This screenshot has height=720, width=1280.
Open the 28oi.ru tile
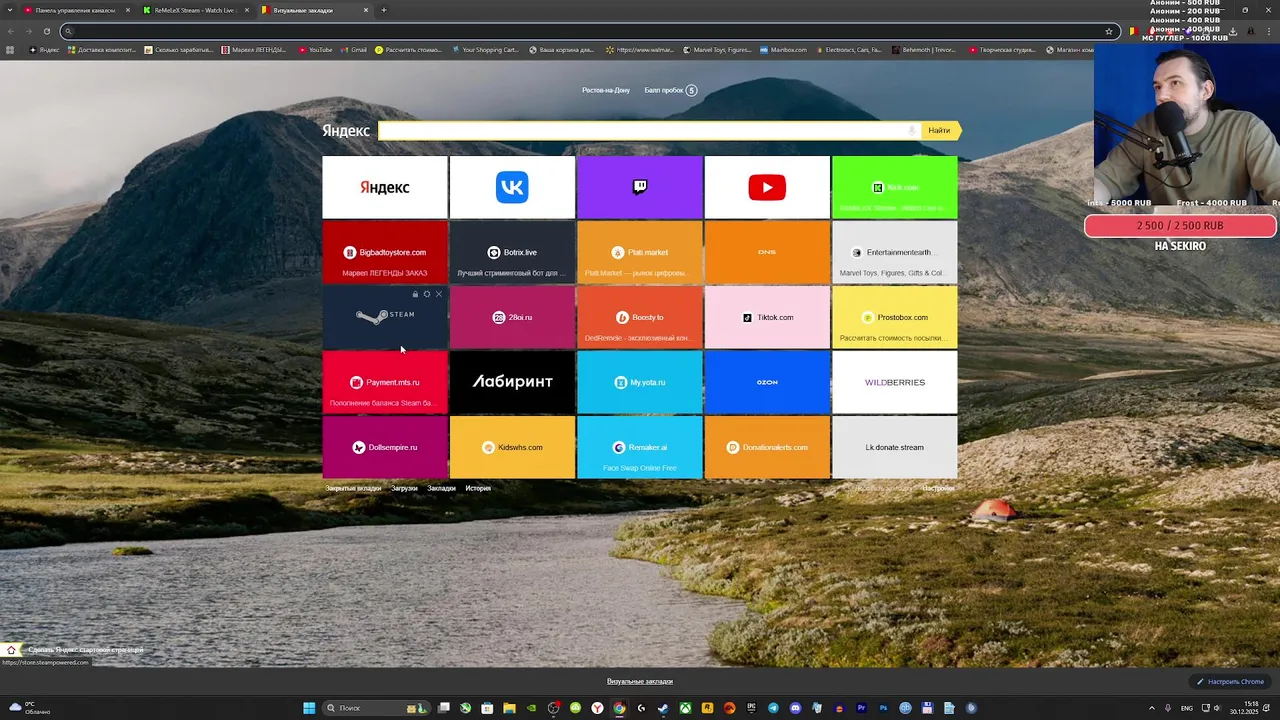tap(512, 317)
